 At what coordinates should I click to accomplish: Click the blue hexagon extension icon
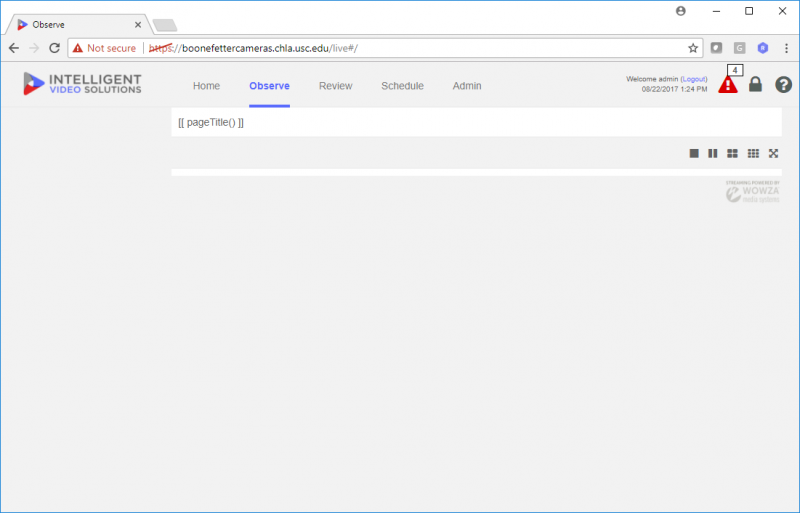(763, 48)
